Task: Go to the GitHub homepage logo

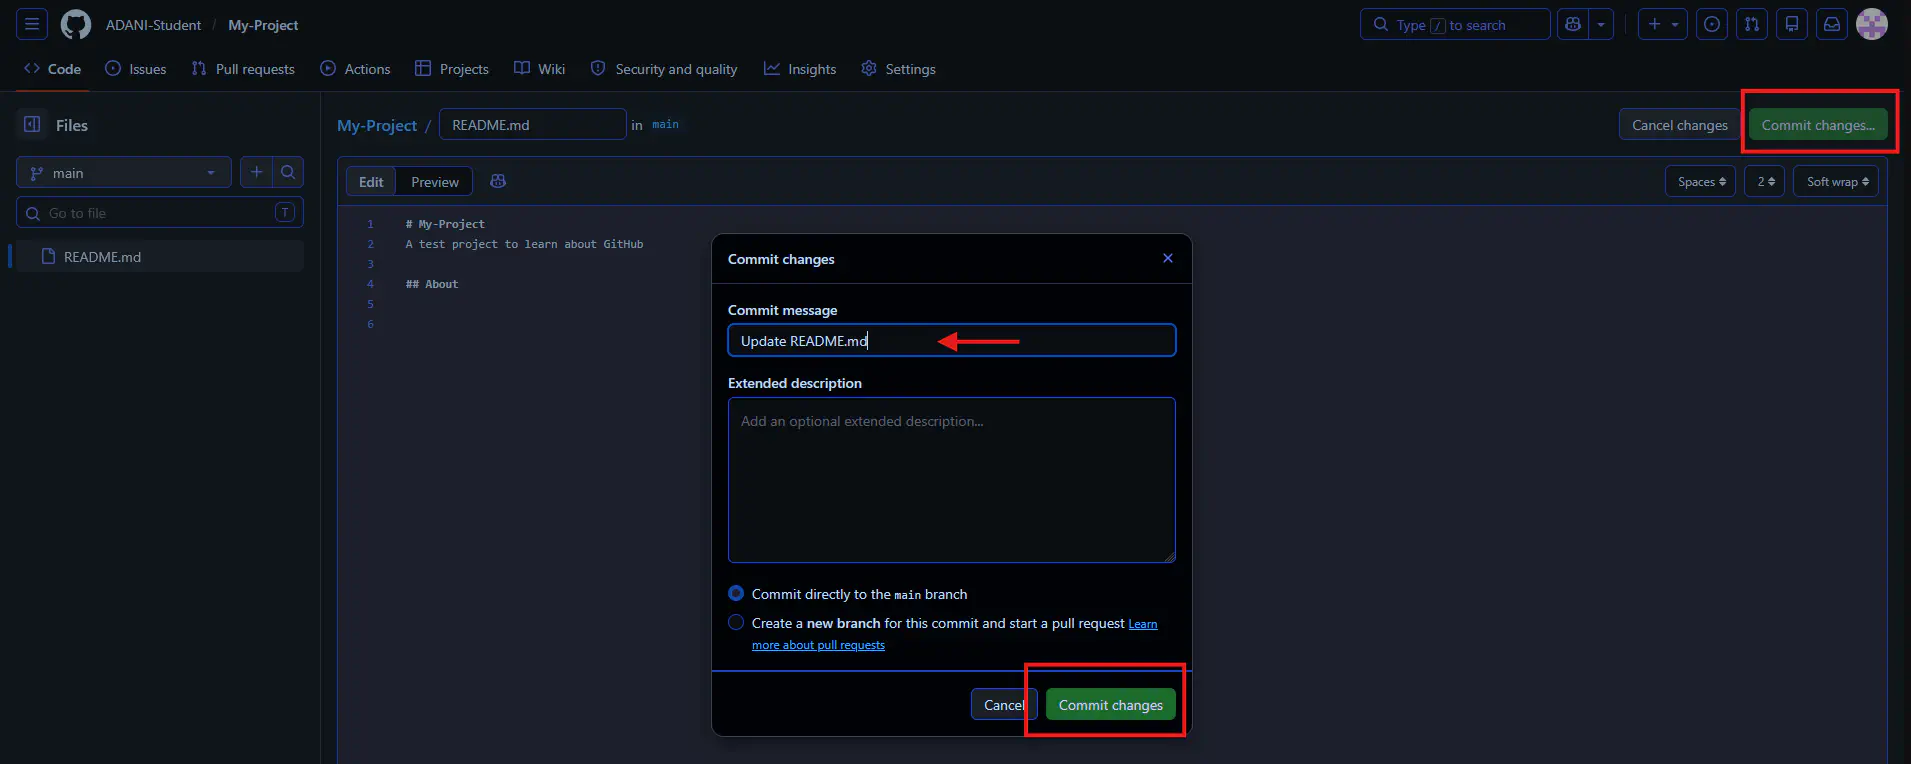Action: pyautogui.click(x=76, y=24)
